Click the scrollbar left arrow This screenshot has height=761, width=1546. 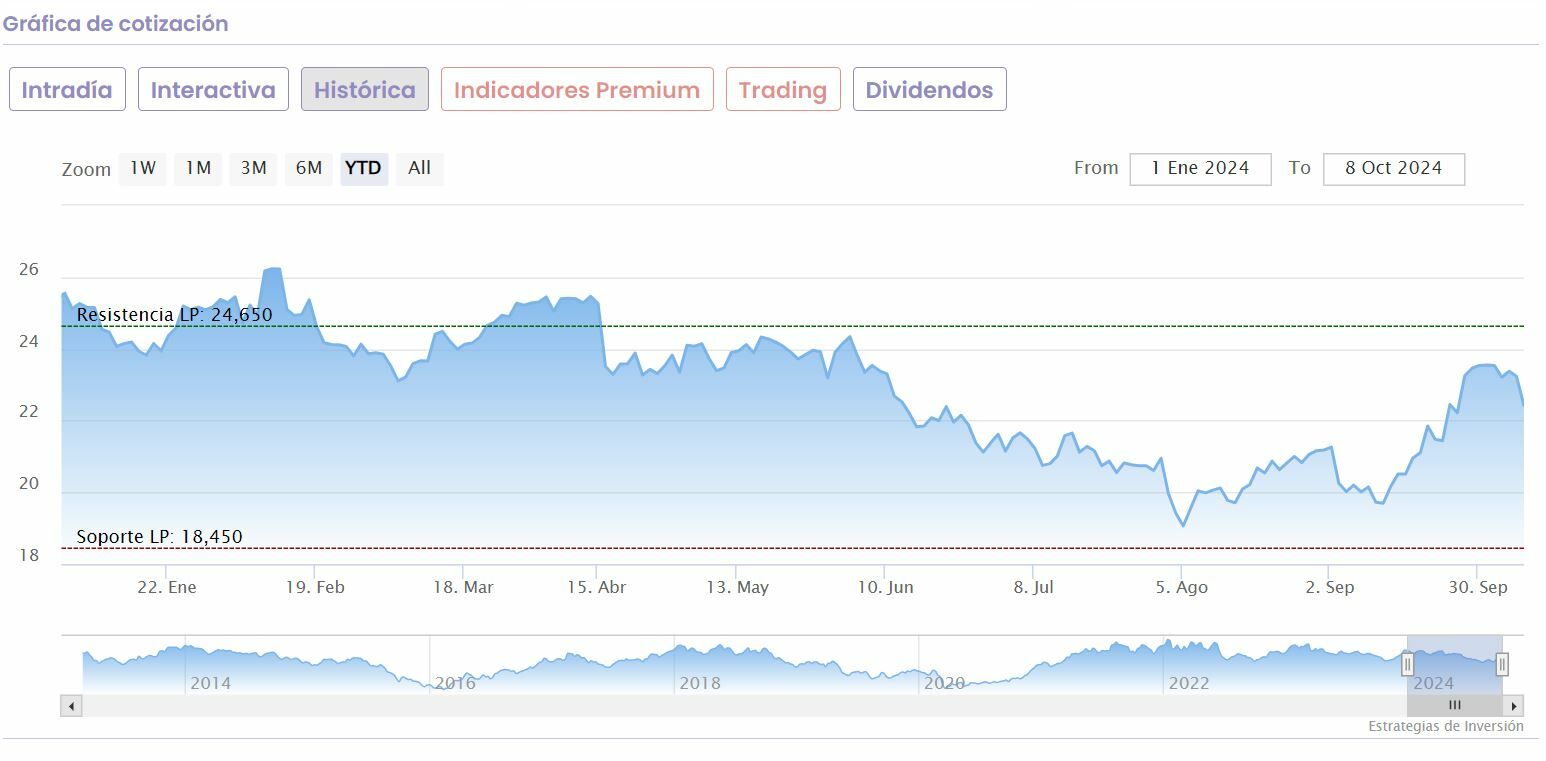71,706
